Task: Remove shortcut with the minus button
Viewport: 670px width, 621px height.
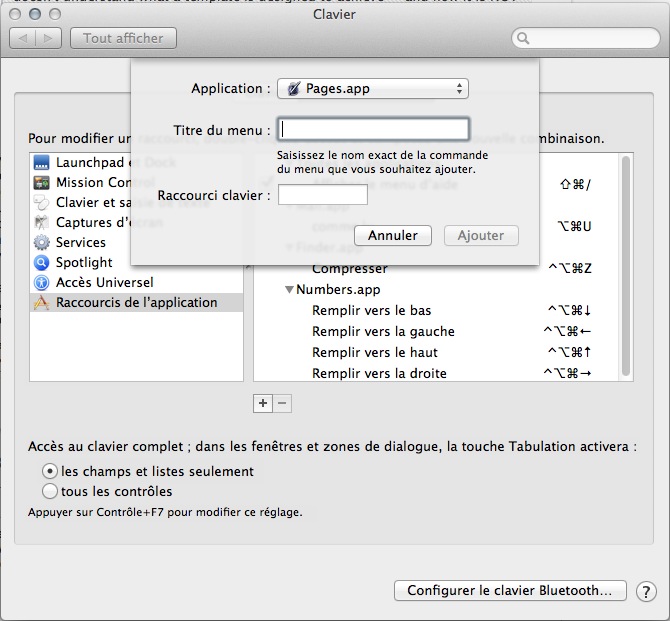Action: click(x=282, y=403)
